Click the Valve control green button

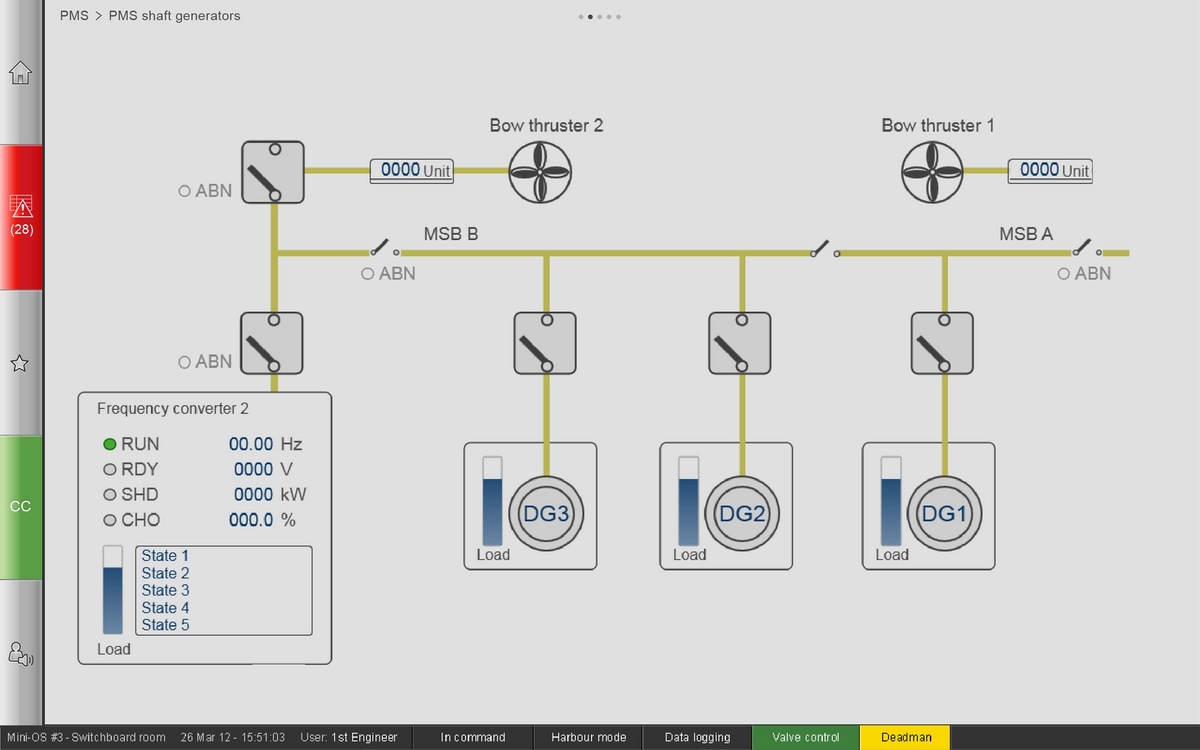(x=806, y=738)
